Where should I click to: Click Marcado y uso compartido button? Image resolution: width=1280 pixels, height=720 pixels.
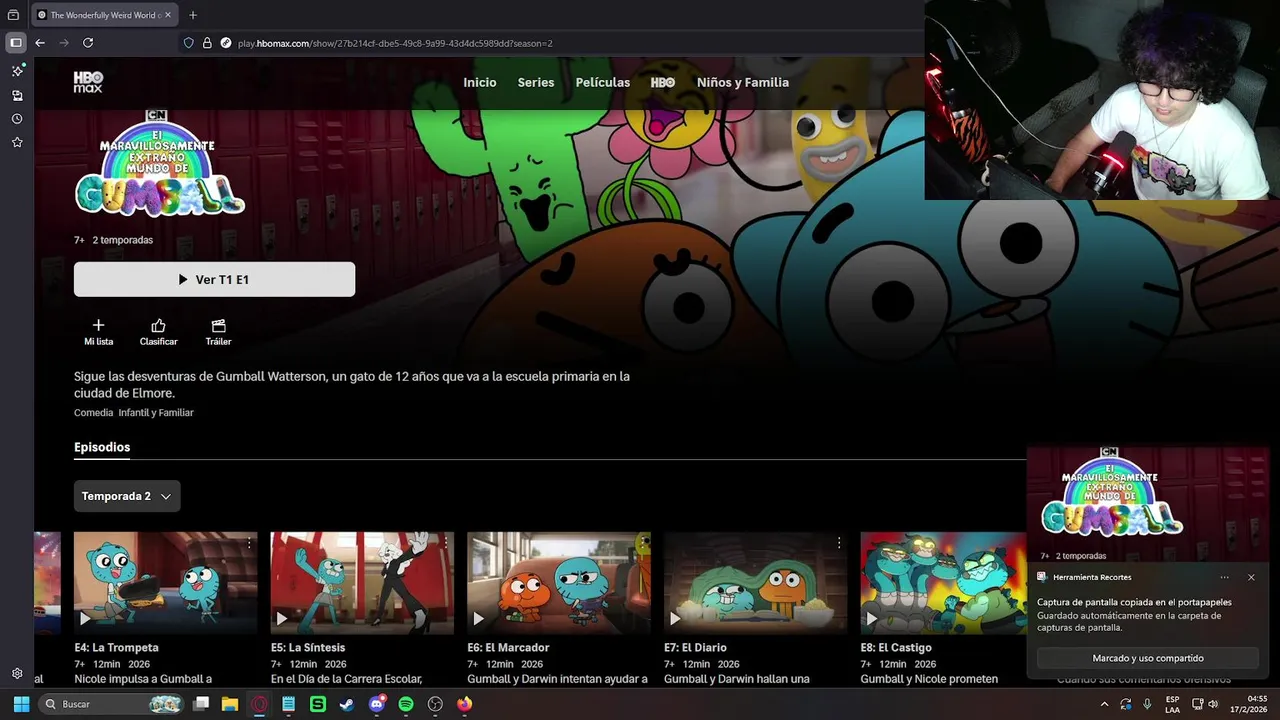pyautogui.click(x=1148, y=658)
